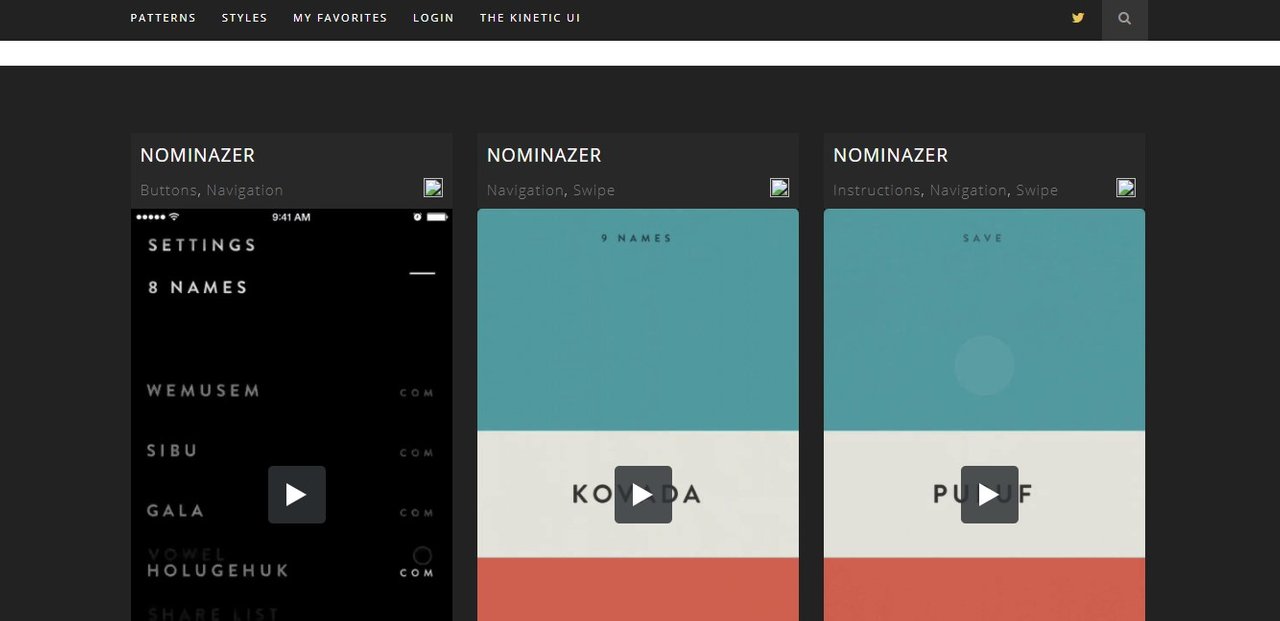Visit THE KINETIC UI page
The image size is (1280, 621).
(x=530, y=17)
